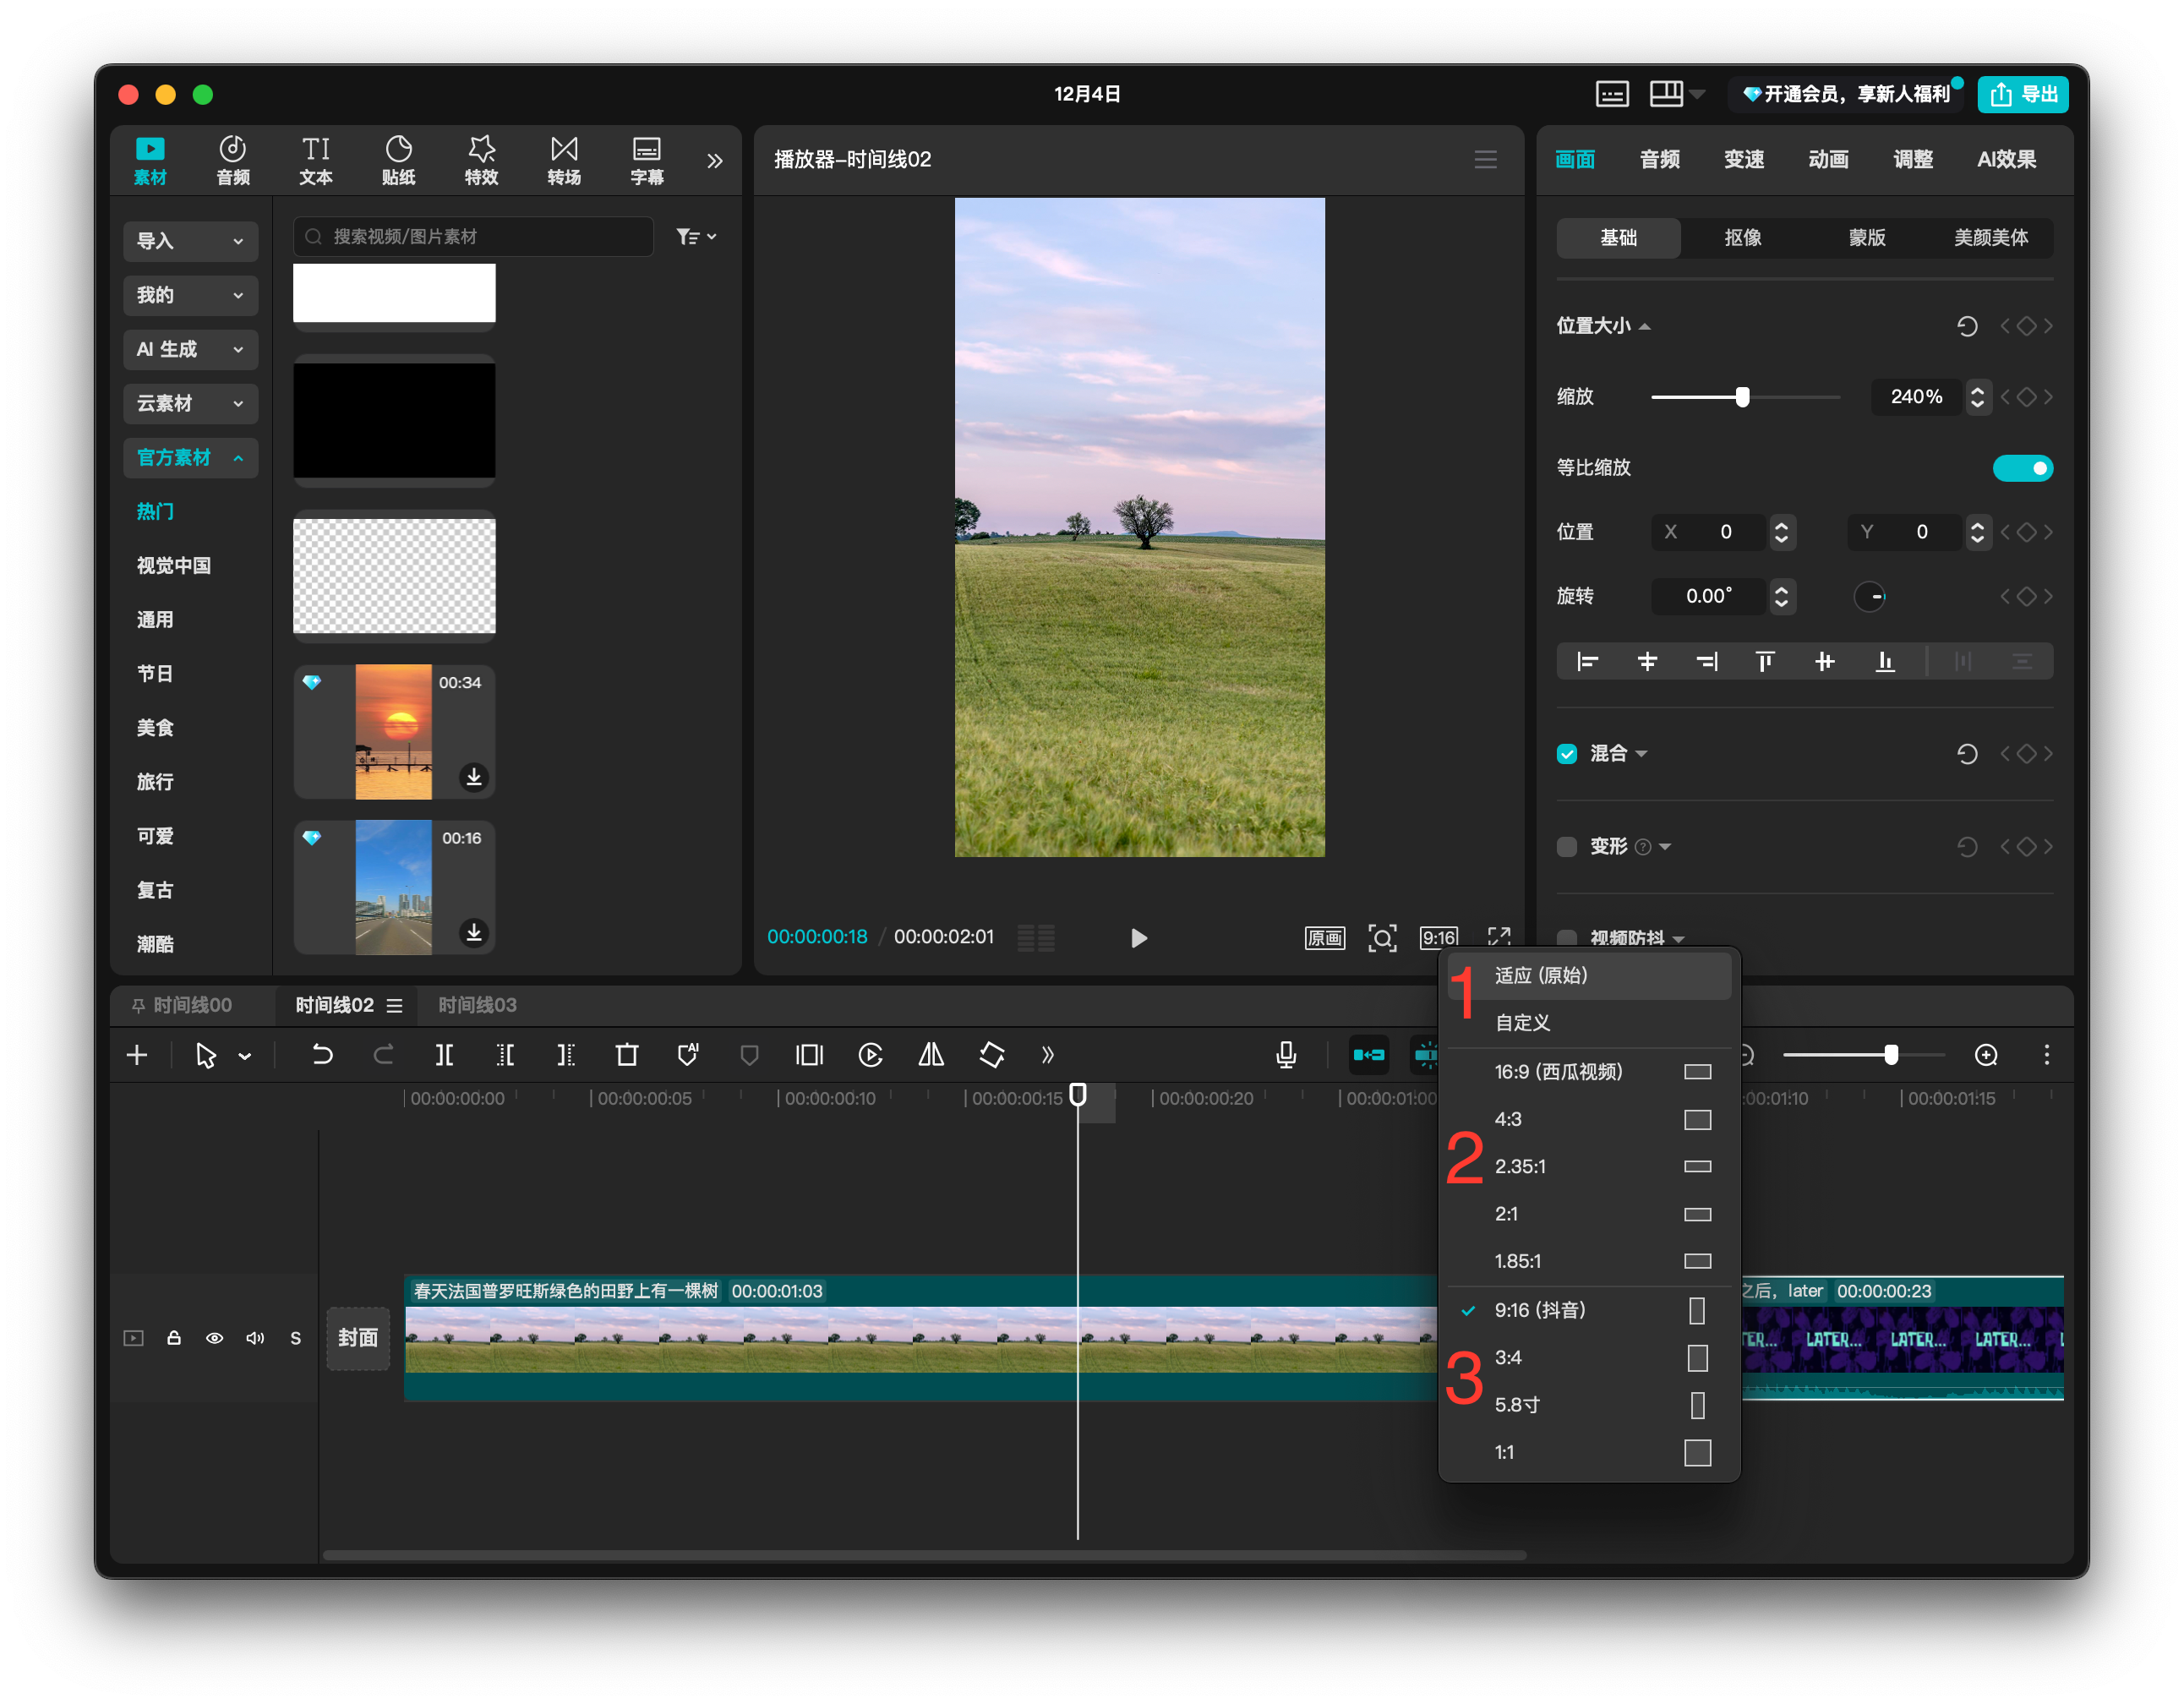Select the sunset 00:34 clip thumbnail

[394, 732]
